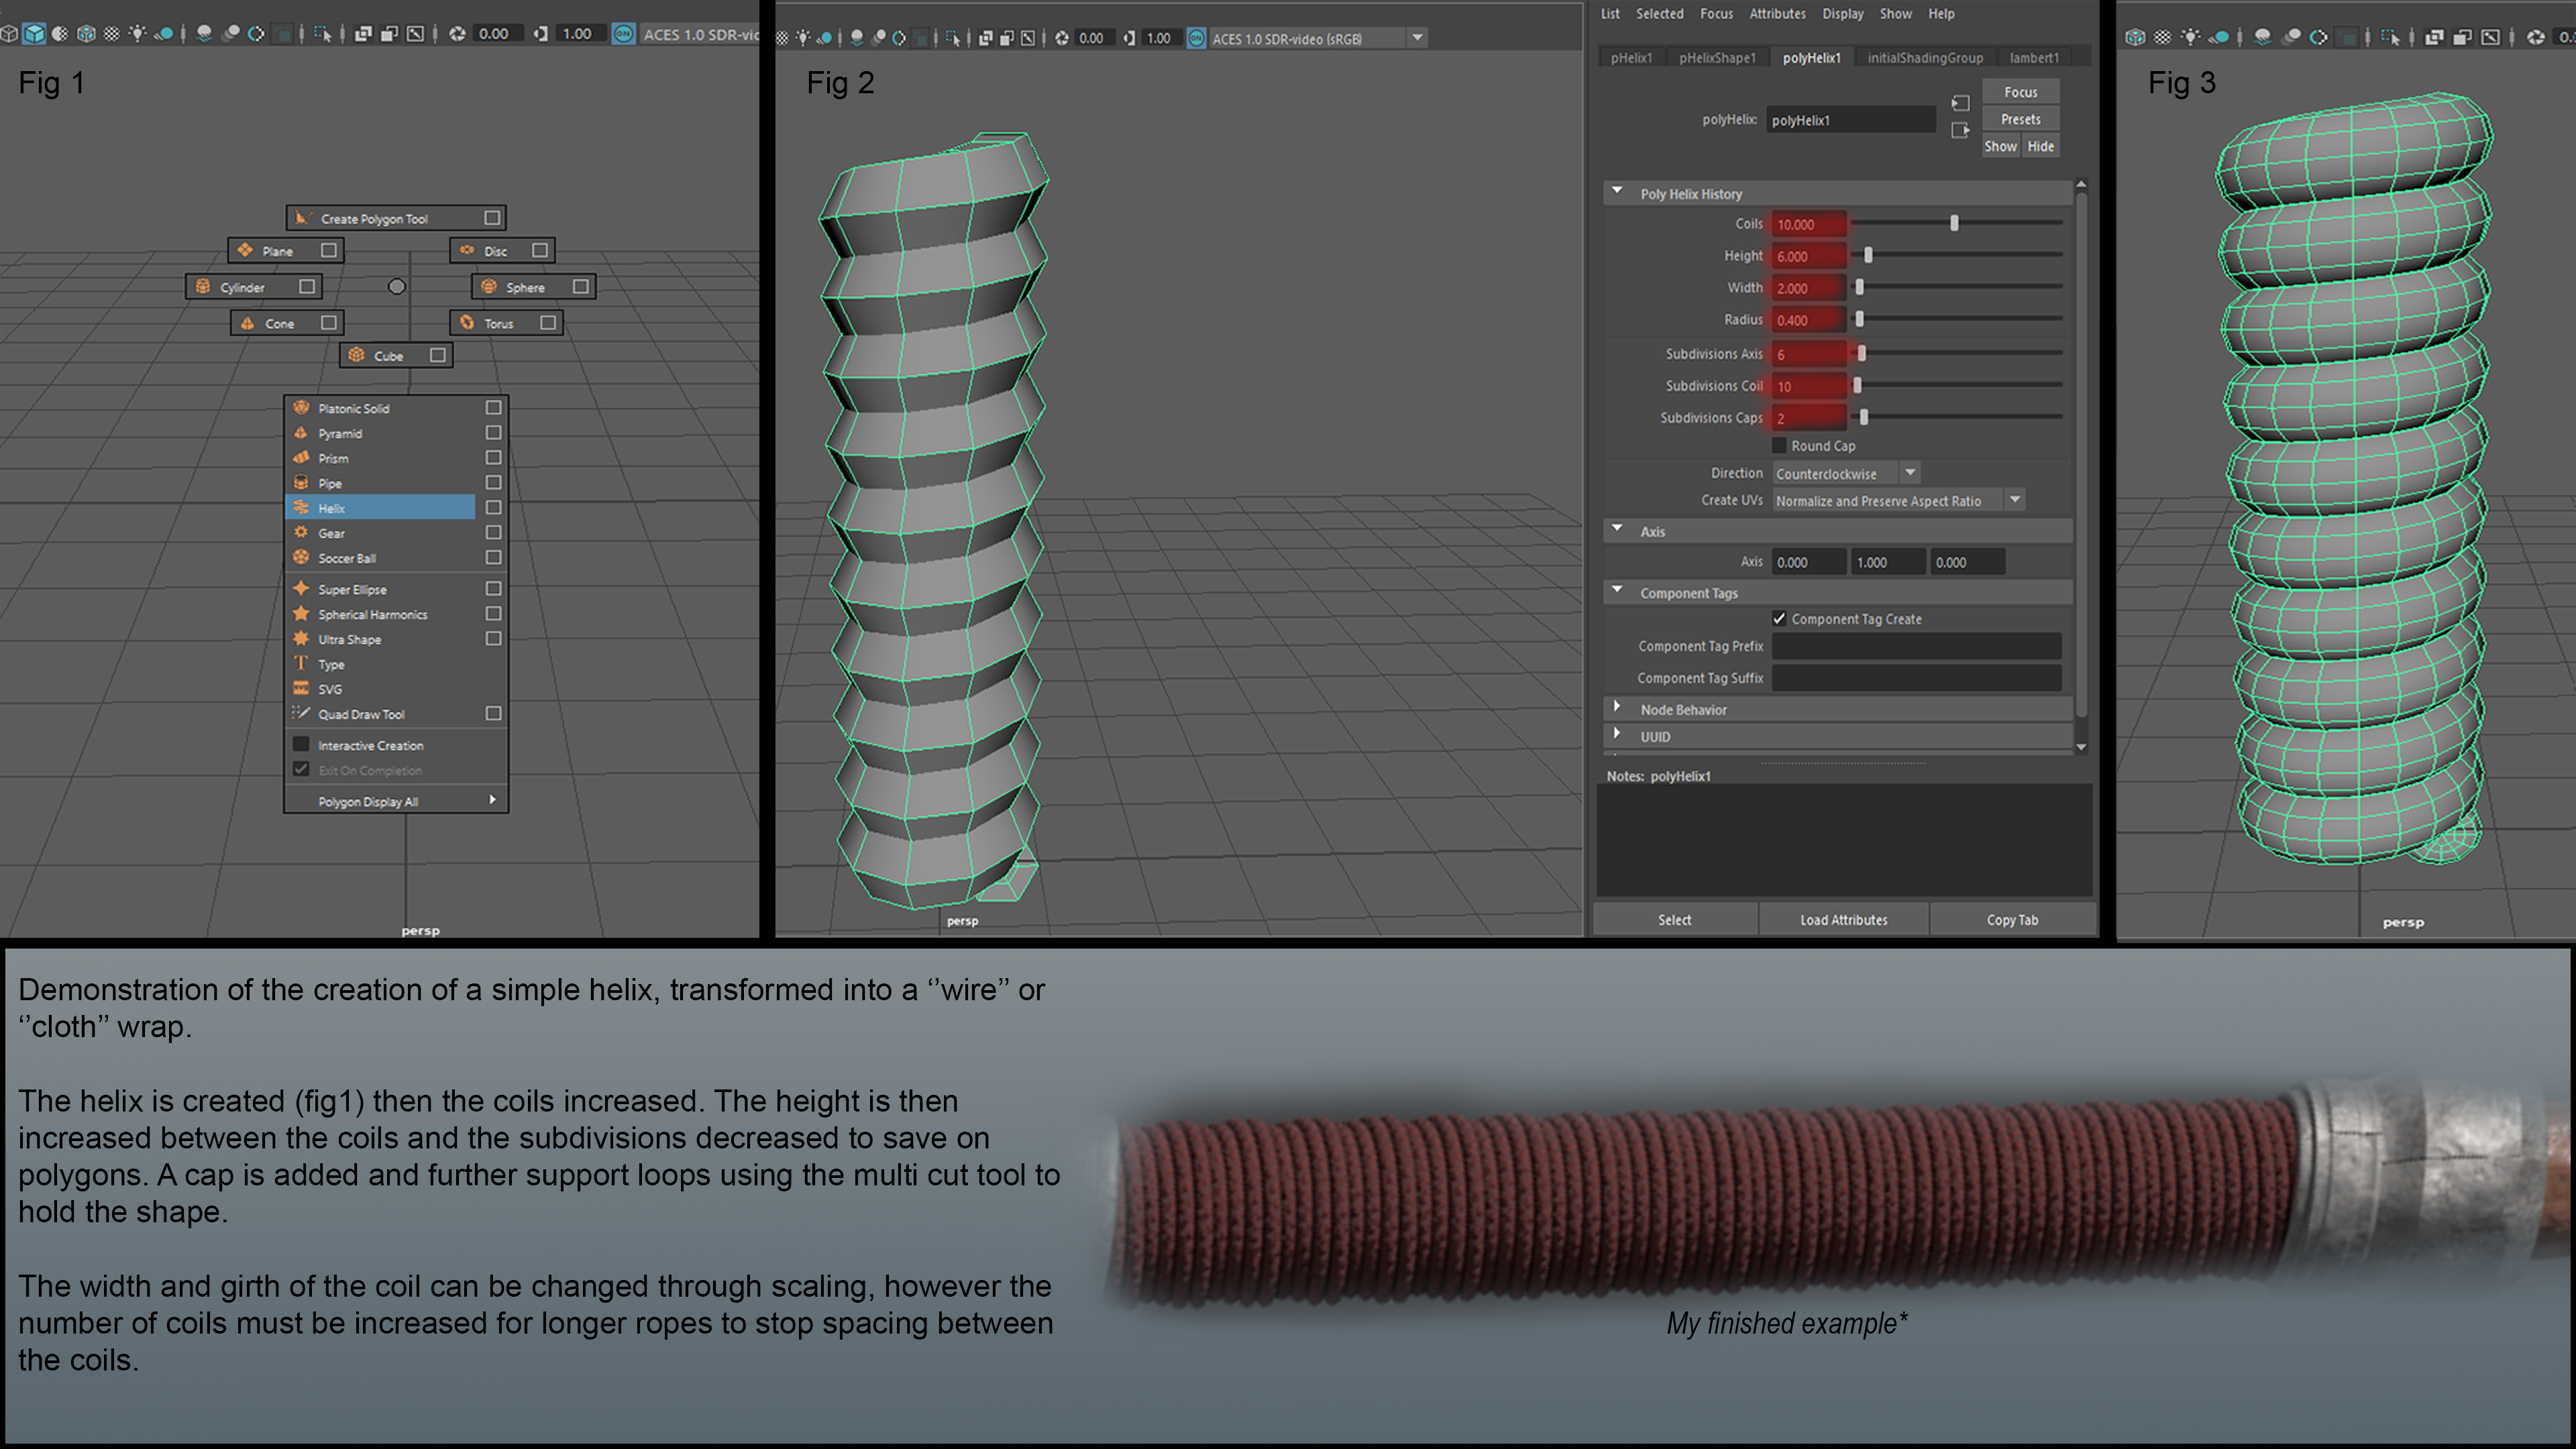Click the Sphere primitive icon
The image size is (2576, 1449).
coord(489,287)
